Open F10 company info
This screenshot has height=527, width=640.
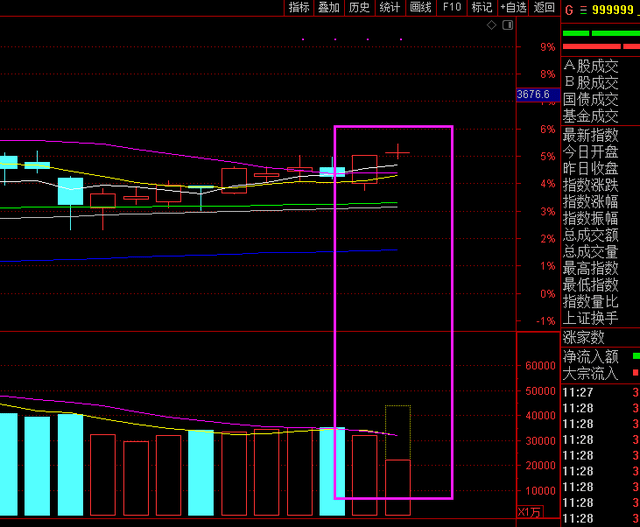(451, 7)
